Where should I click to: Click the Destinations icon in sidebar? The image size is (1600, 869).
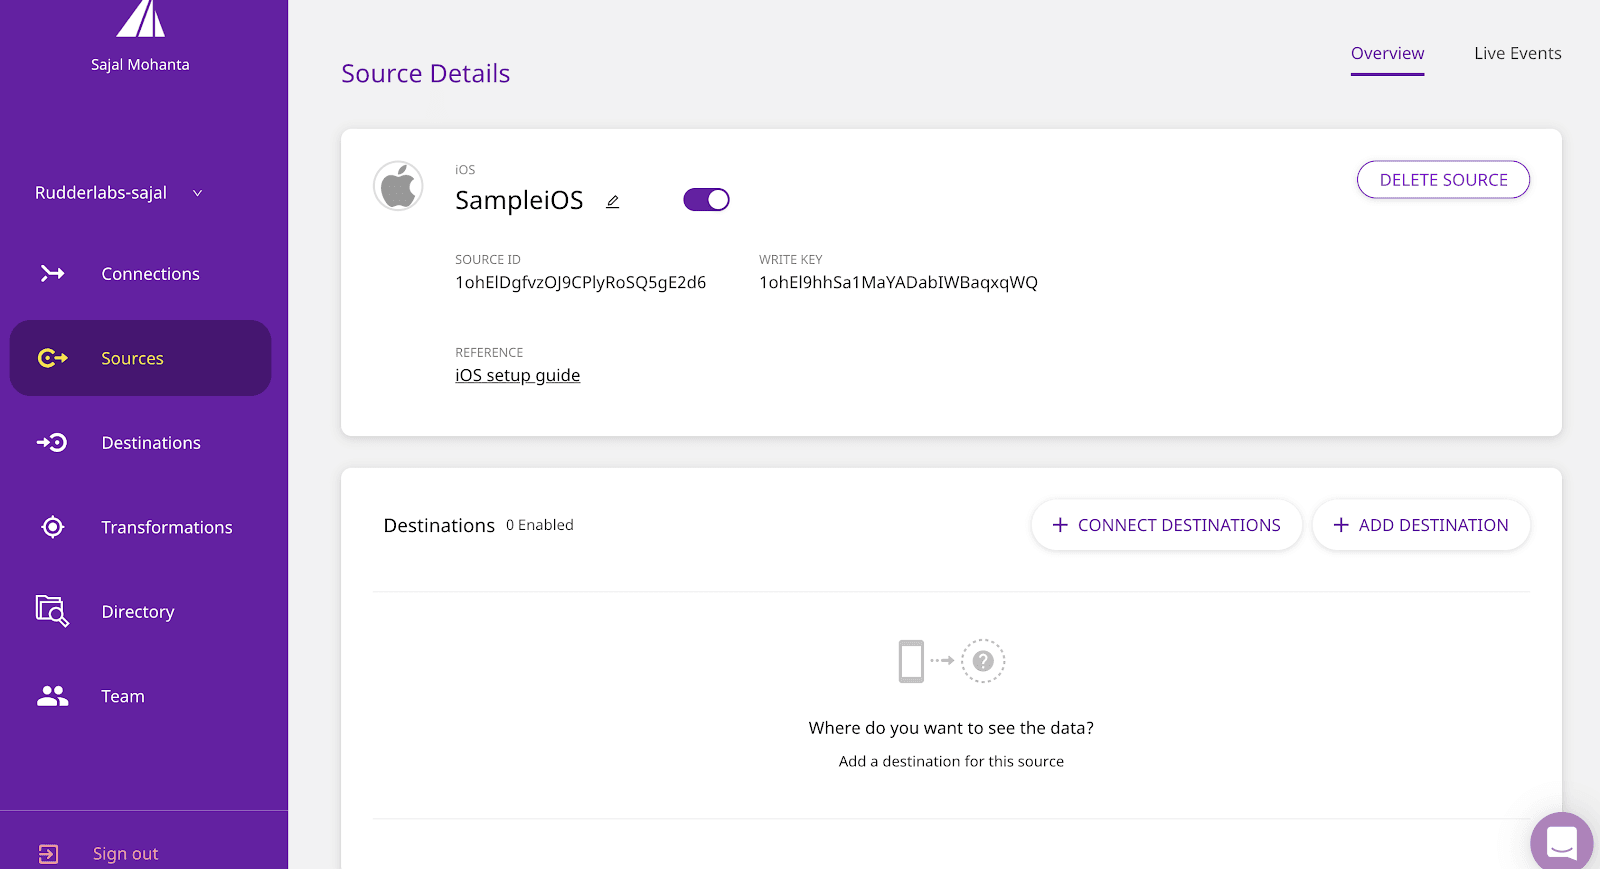click(52, 442)
